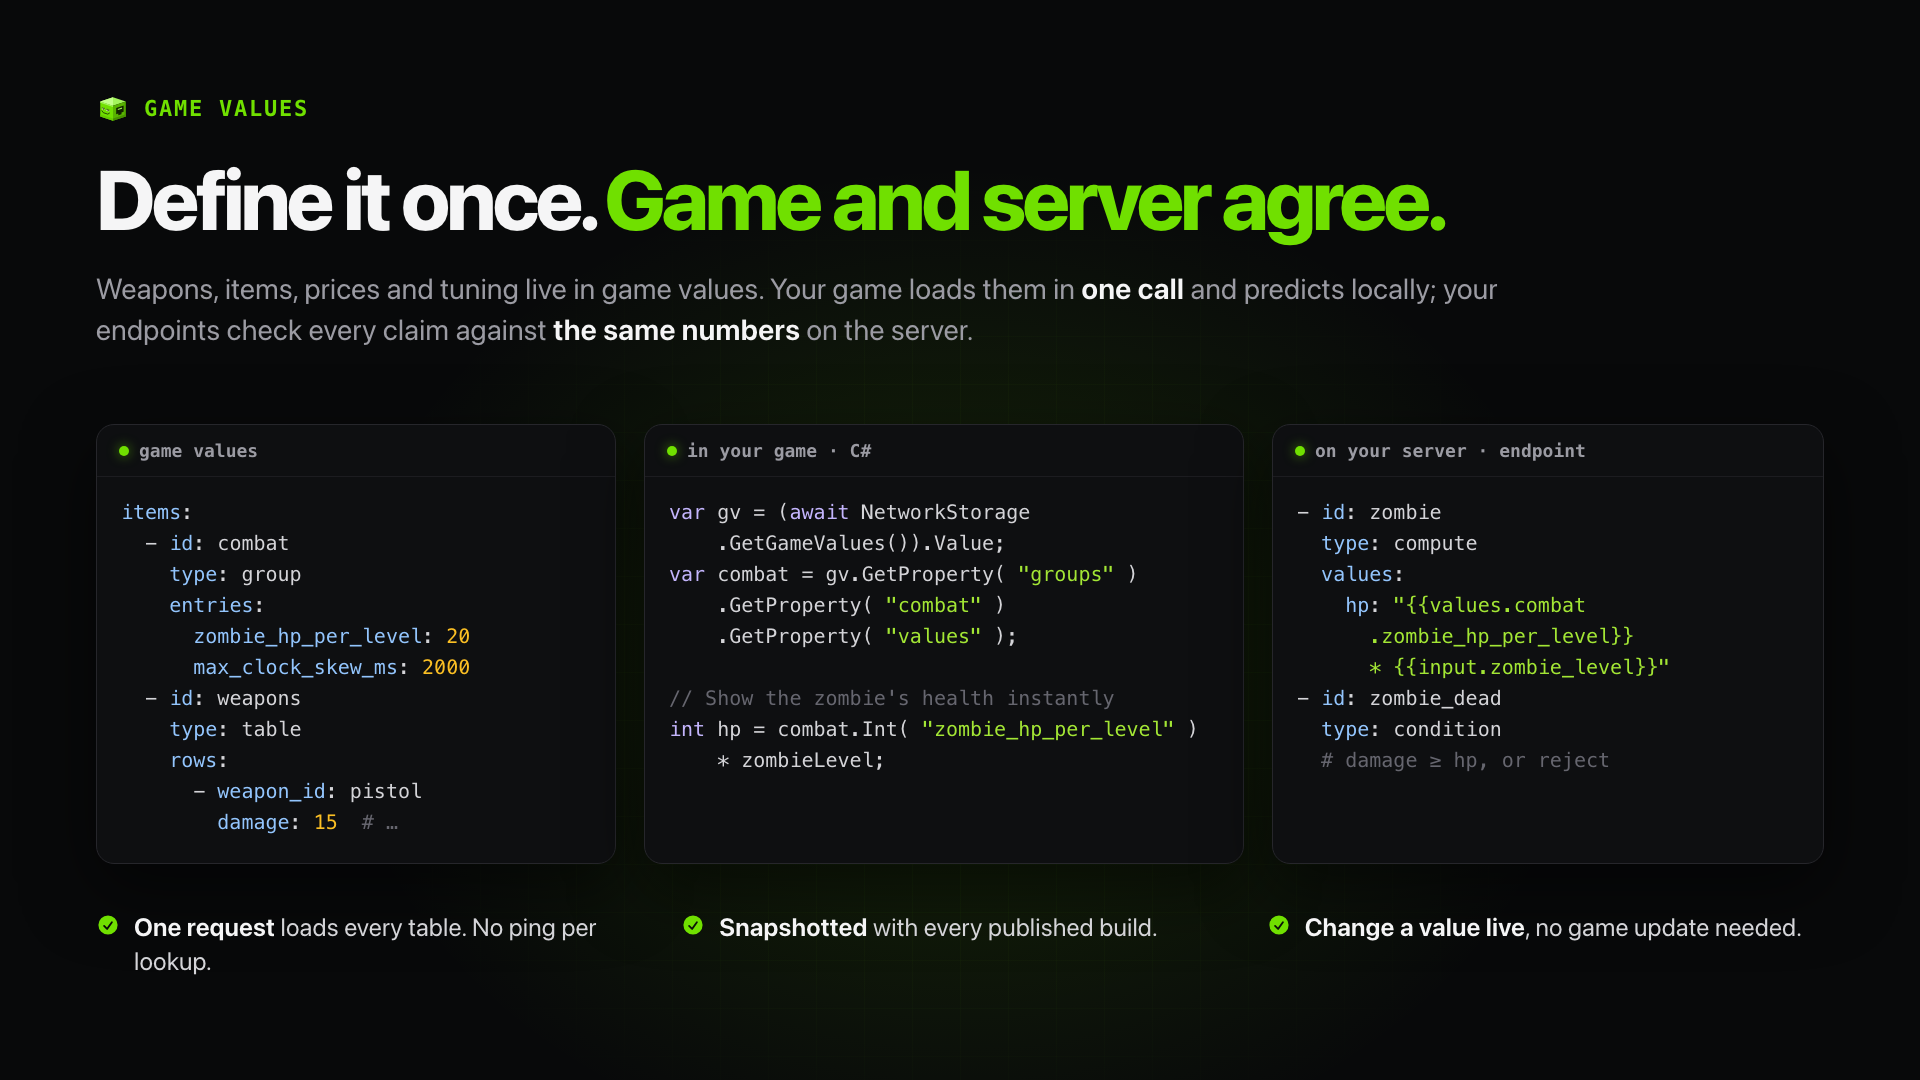The width and height of the screenshot is (1920, 1080).
Task: Click the bold 'the same numbers' text
Action: coord(676,331)
